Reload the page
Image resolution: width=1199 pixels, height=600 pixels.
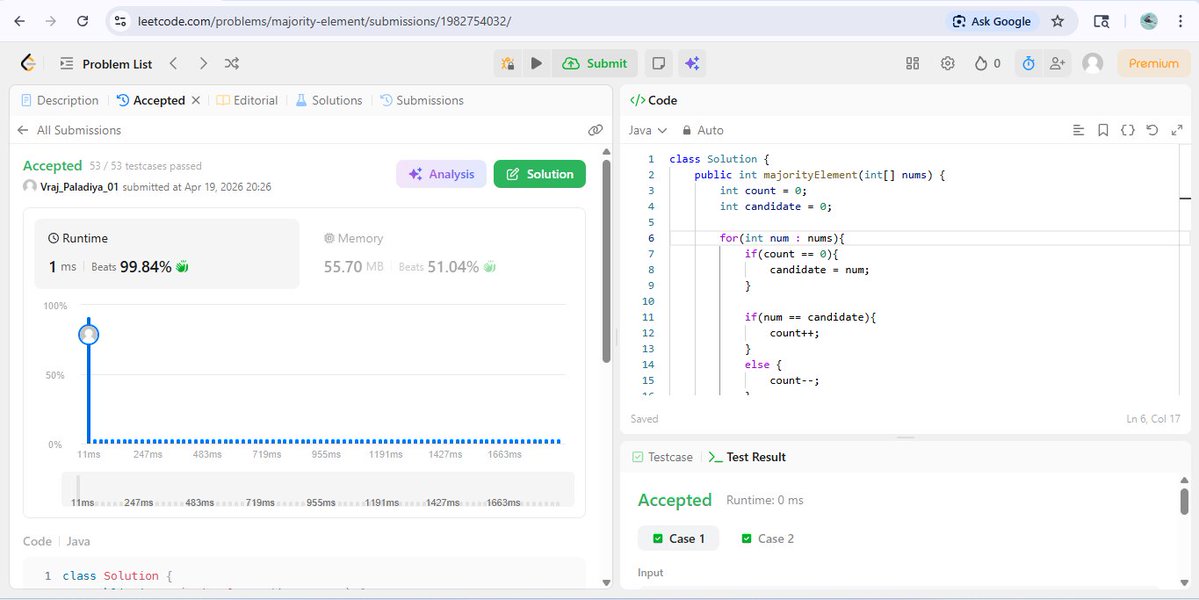coord(83,21)
